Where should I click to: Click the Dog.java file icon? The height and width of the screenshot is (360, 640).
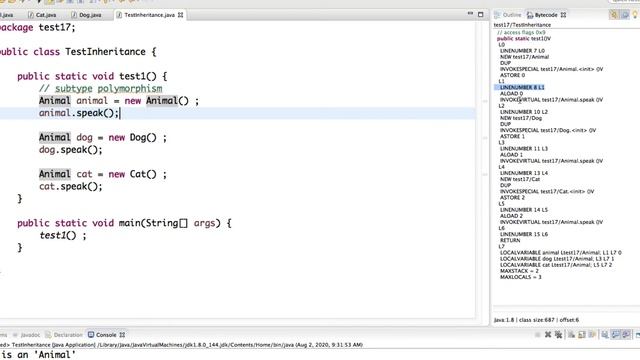pos(74,15)
